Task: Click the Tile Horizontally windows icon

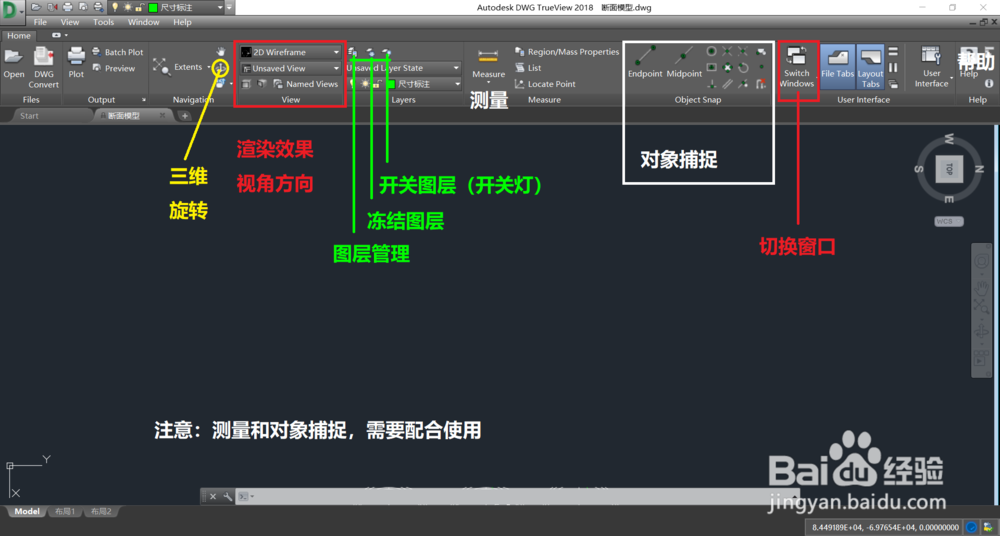Action: point(893,52)
